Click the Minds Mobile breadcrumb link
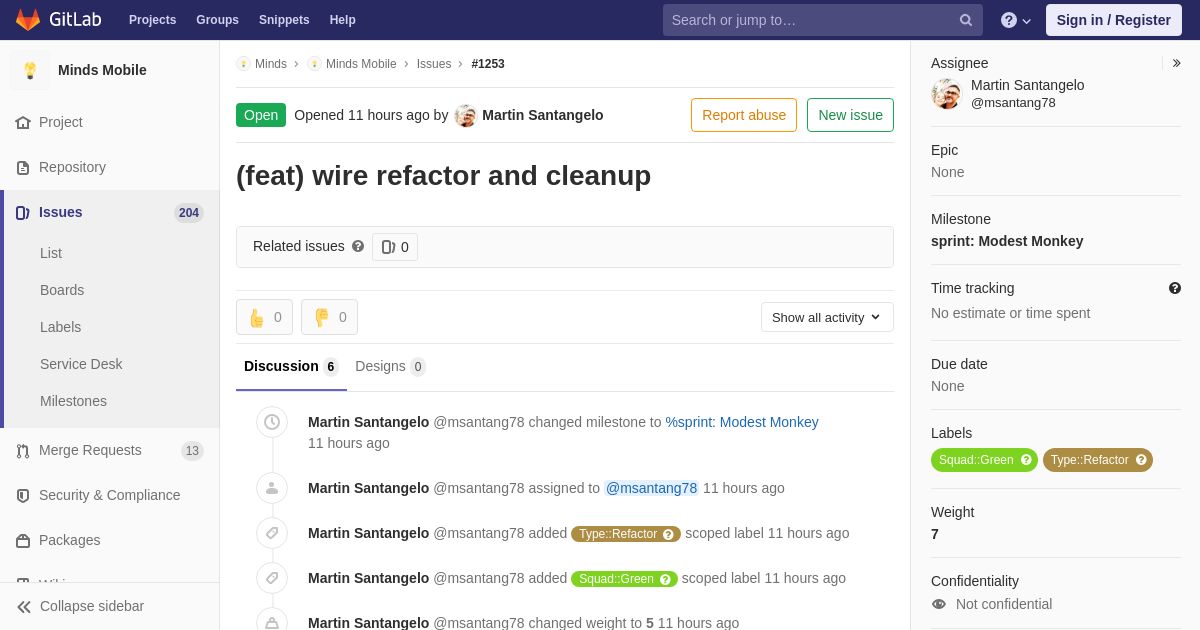The width and height of the screenshot is (1200, 630). (x=361, y=64)
